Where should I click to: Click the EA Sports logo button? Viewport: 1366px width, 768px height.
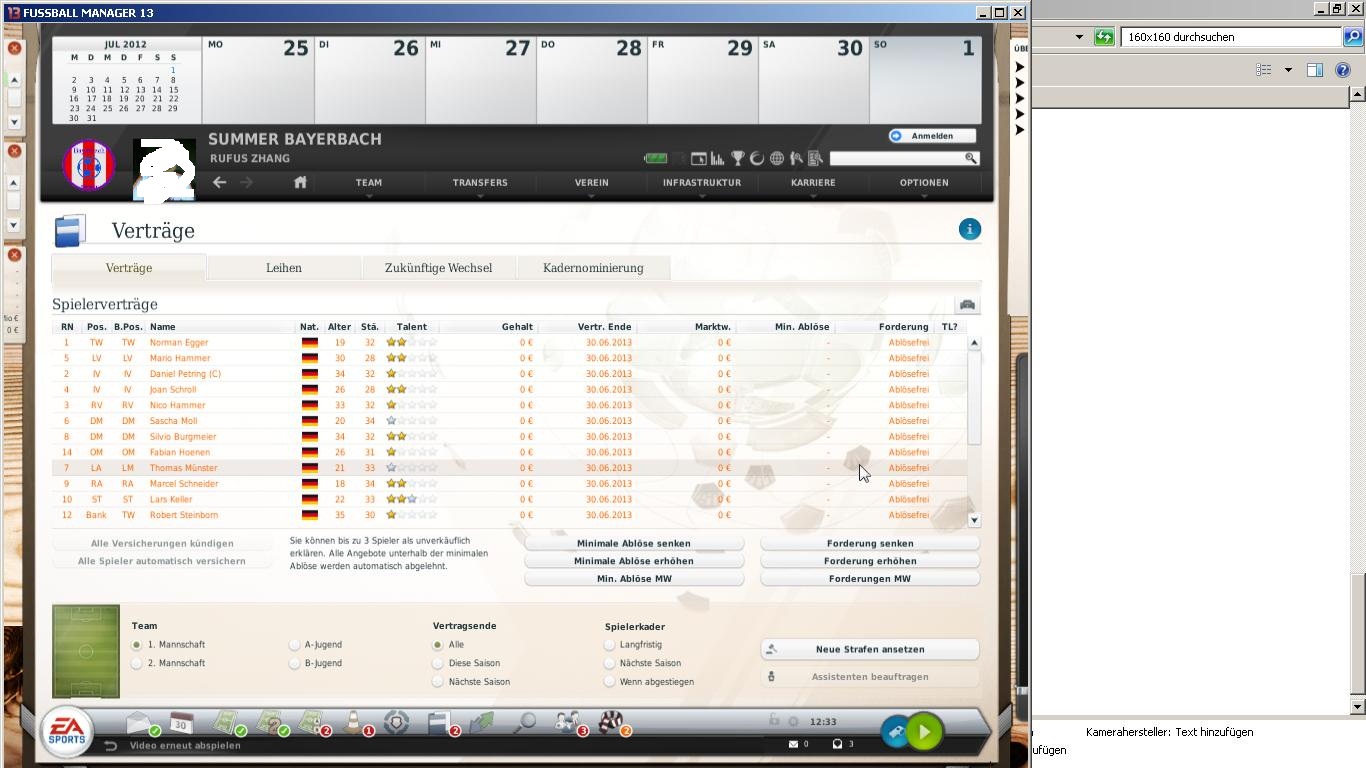tap(68, 732)
